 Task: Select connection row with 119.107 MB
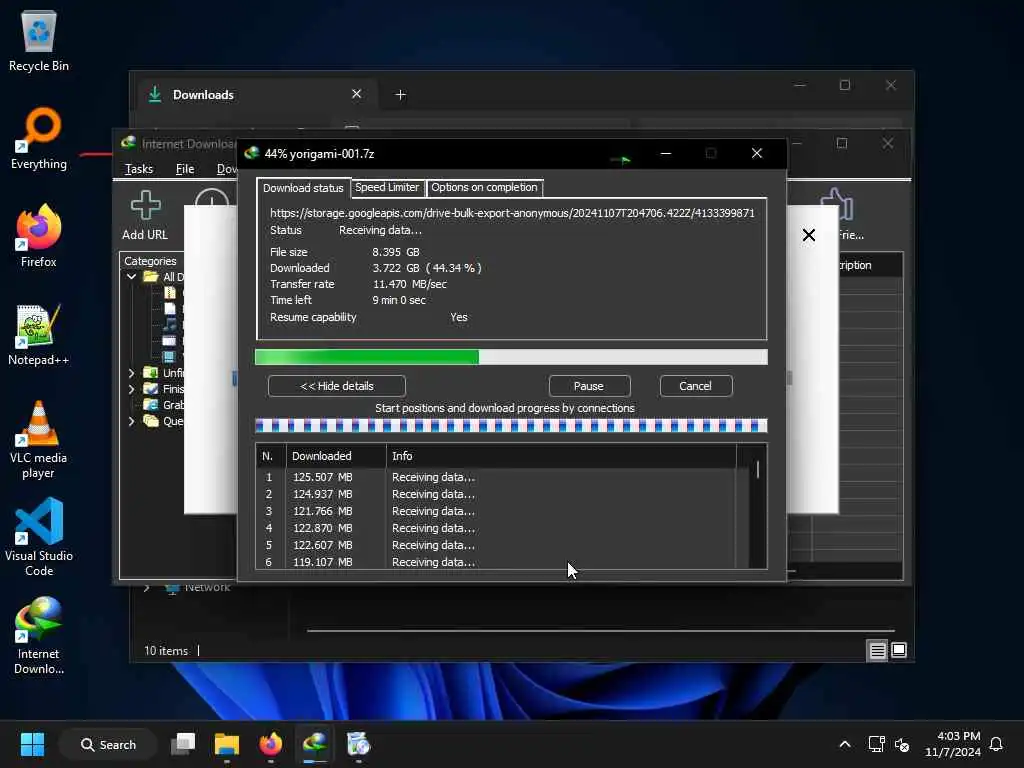(496, 562)
